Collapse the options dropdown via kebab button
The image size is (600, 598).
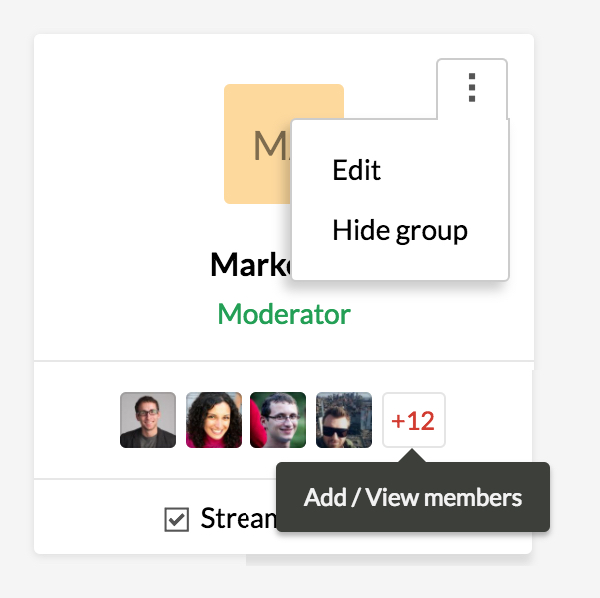tap(472, 89)
